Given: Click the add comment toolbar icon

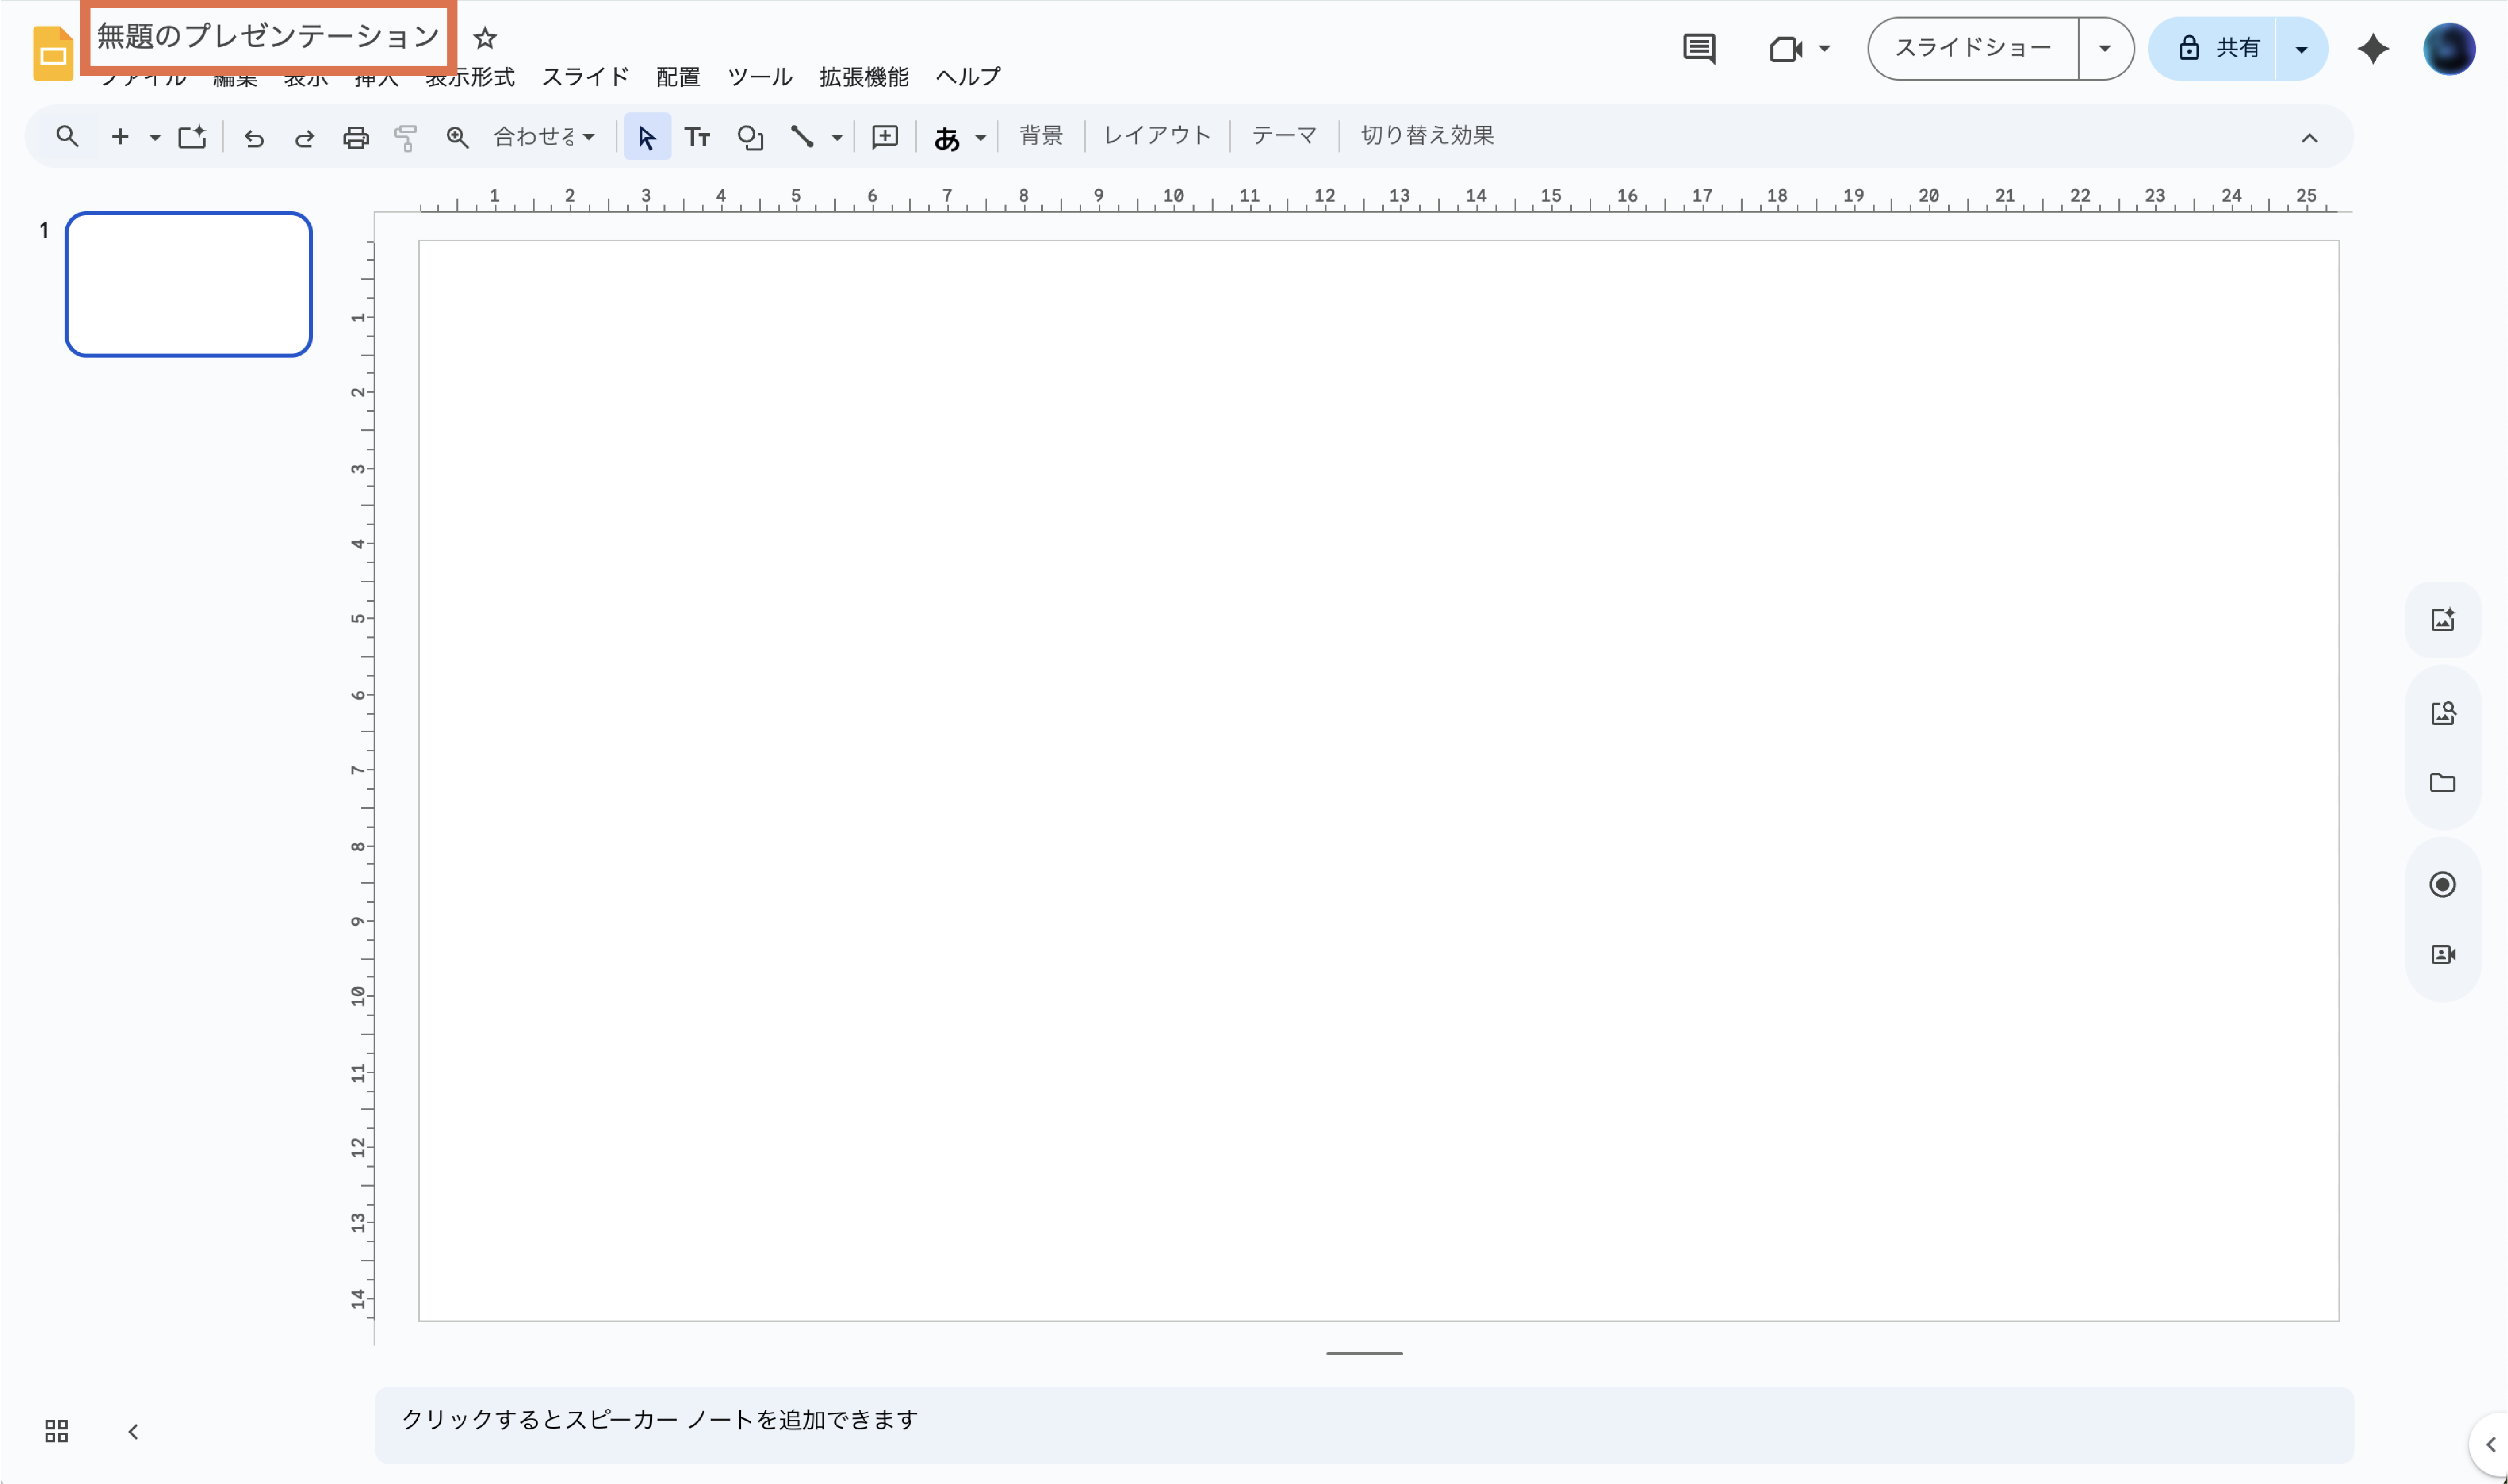Looking at the screenshot, I should 885,137.
